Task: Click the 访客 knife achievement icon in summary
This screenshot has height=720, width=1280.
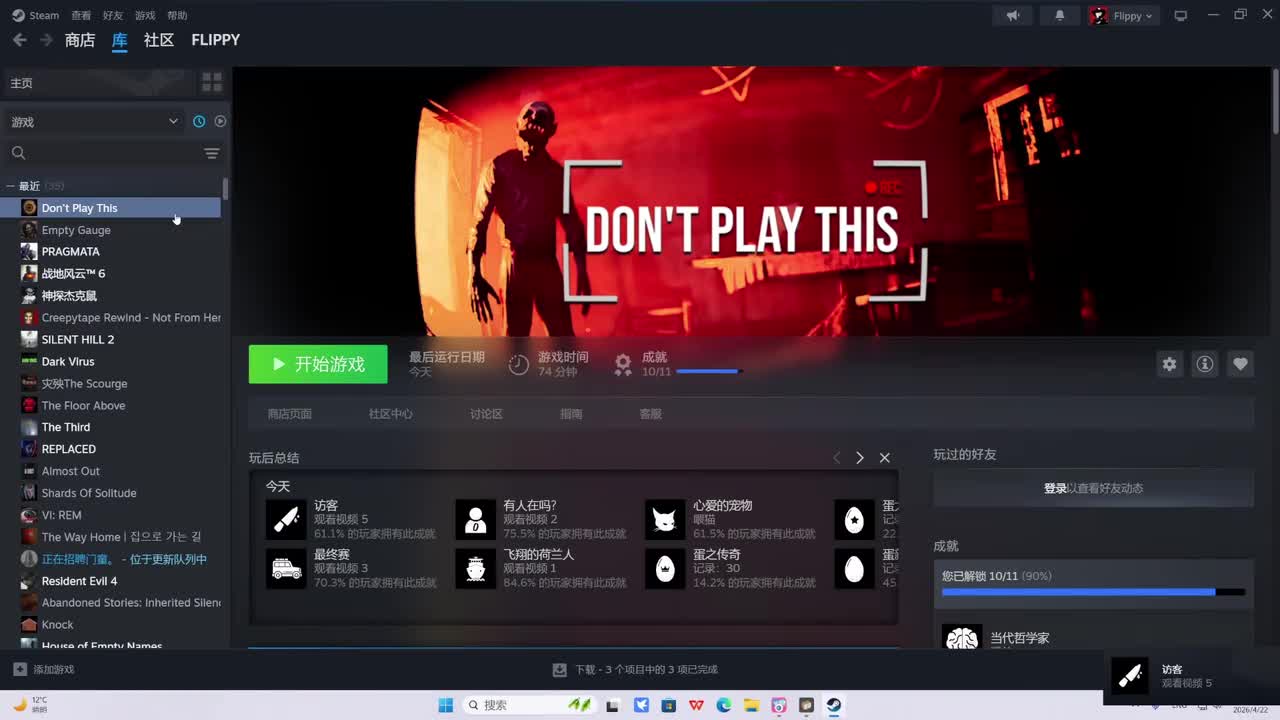Action: click(x=286, y=520)
